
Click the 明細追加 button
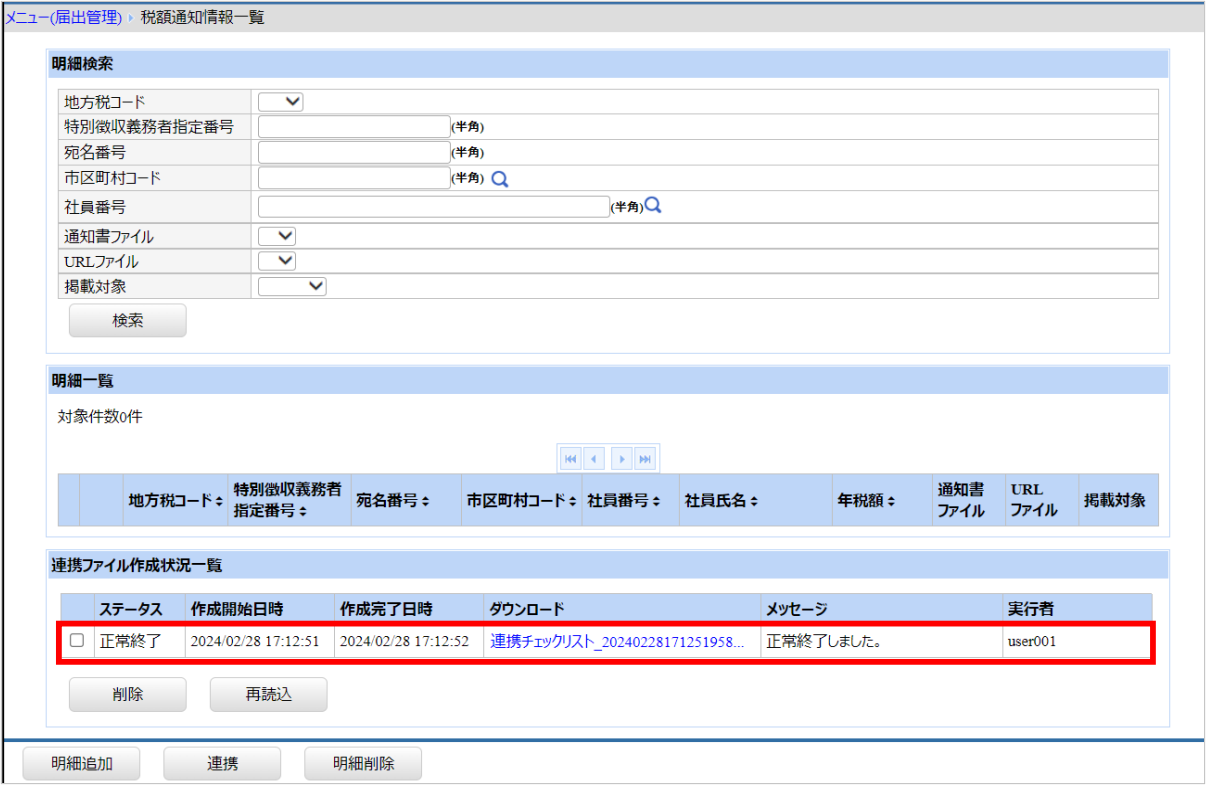81,764
